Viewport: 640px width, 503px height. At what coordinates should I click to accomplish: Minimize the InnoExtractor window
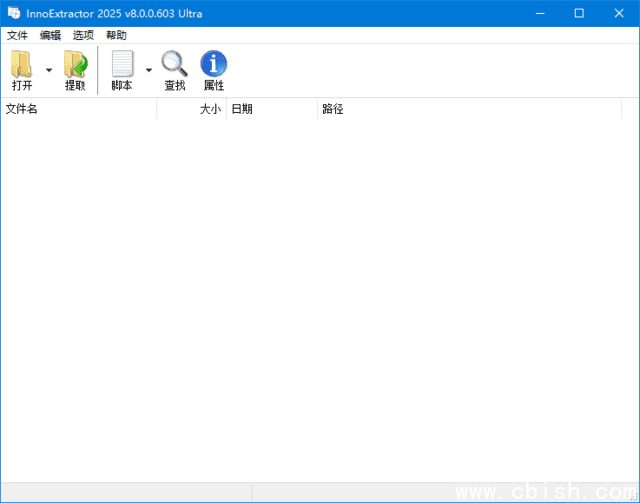[541, 13]
